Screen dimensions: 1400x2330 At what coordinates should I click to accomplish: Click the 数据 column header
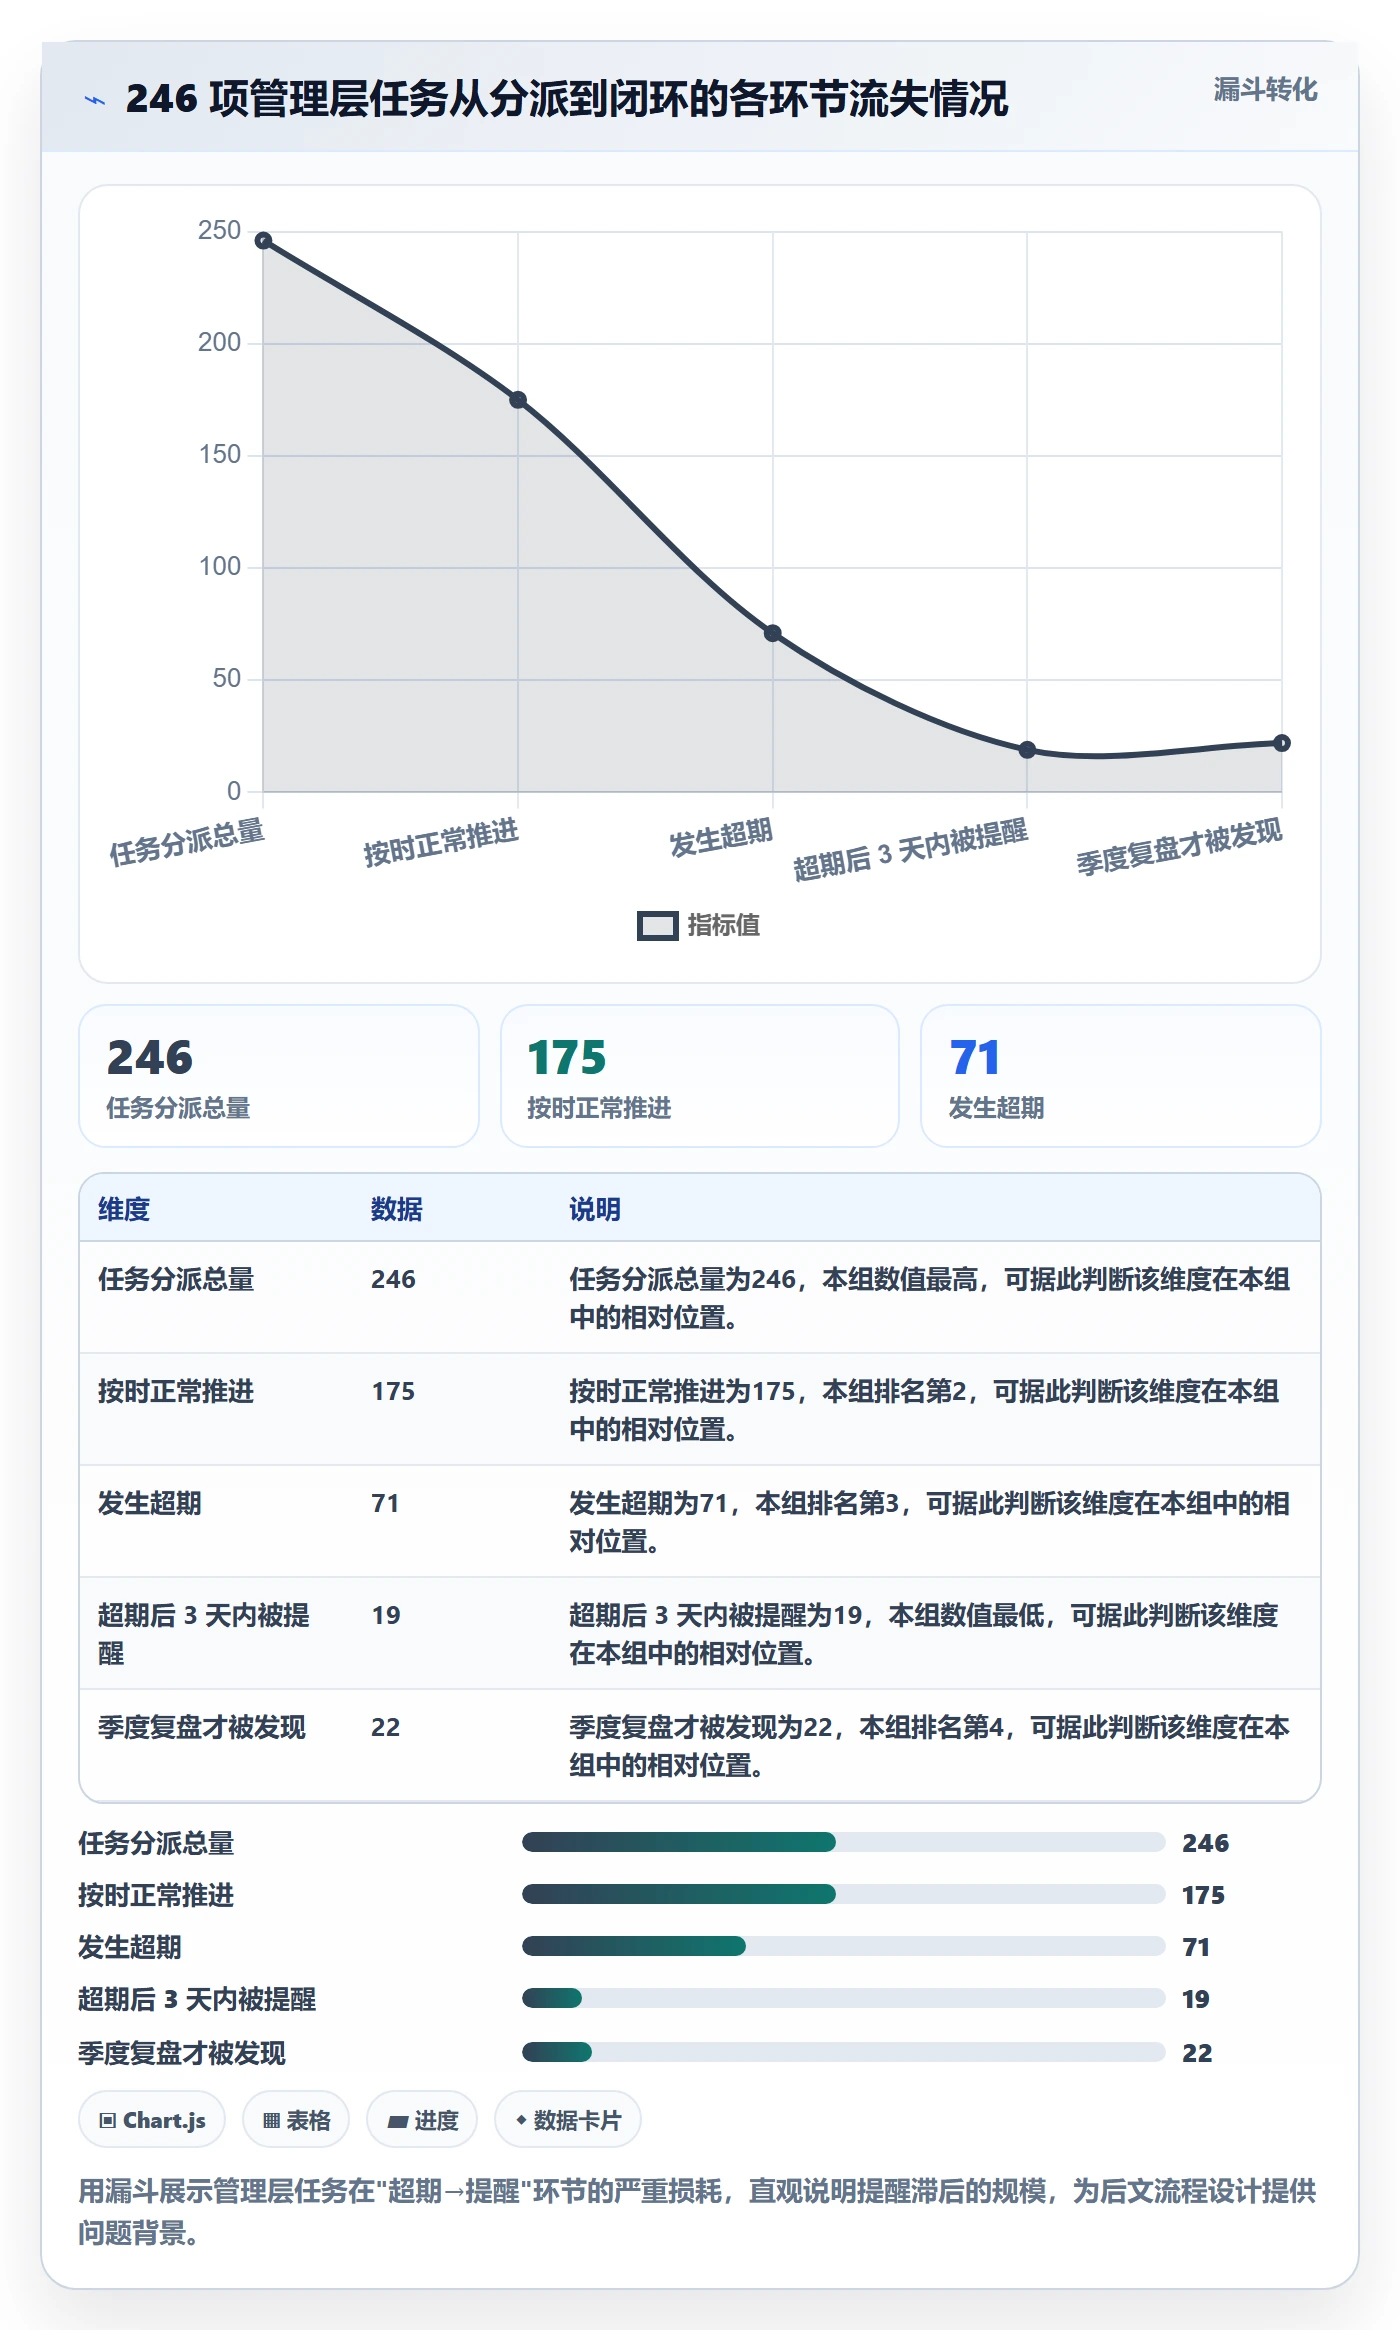click(397, 1209)
